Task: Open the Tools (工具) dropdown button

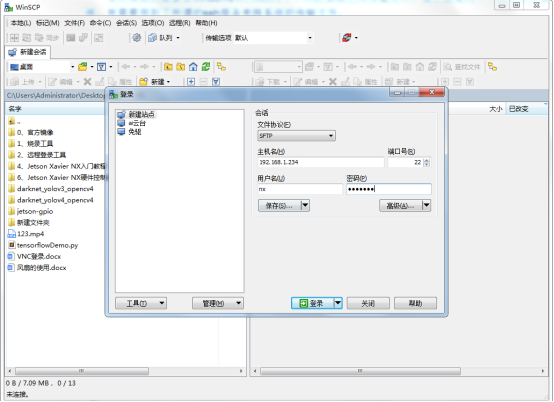Action: click(141, 303)
